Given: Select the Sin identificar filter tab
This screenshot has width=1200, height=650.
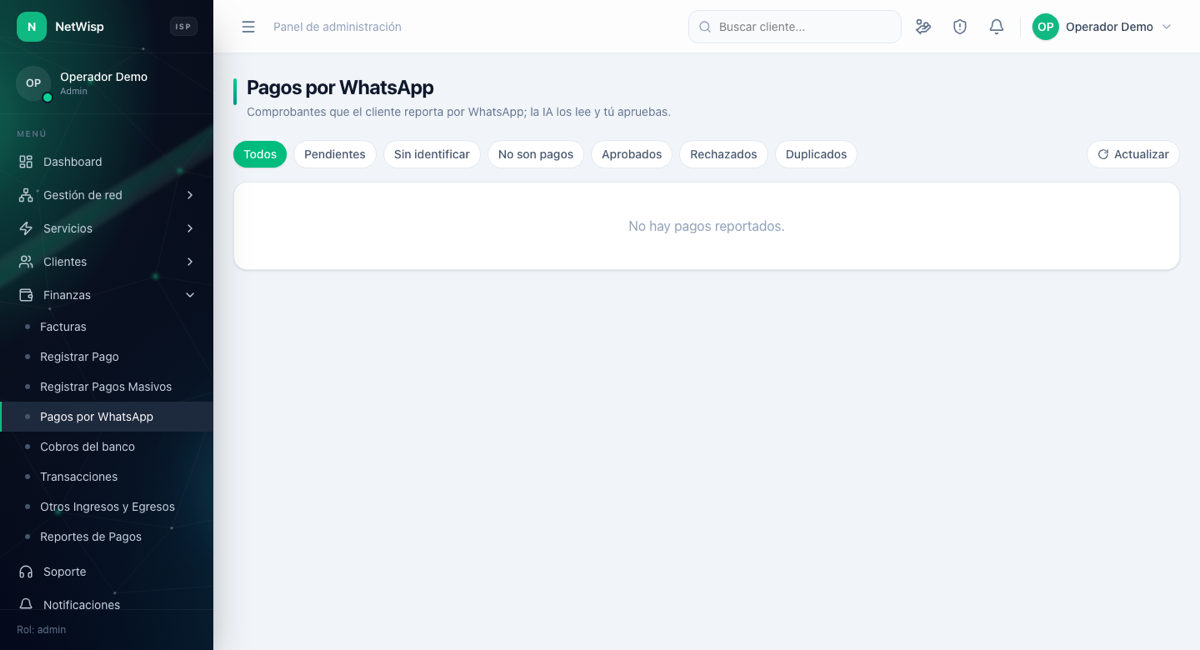Looking at the screenshot, I should pos(432,154).
